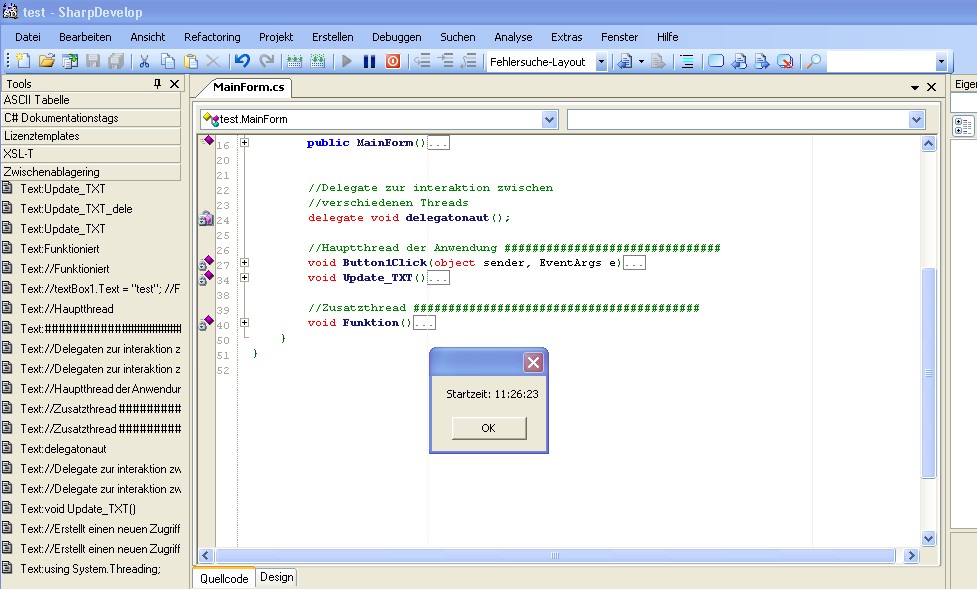This screenshot has width=977, height=589.
Task: Click the New File toolbar icon
Action: click(x=22, y=62)
